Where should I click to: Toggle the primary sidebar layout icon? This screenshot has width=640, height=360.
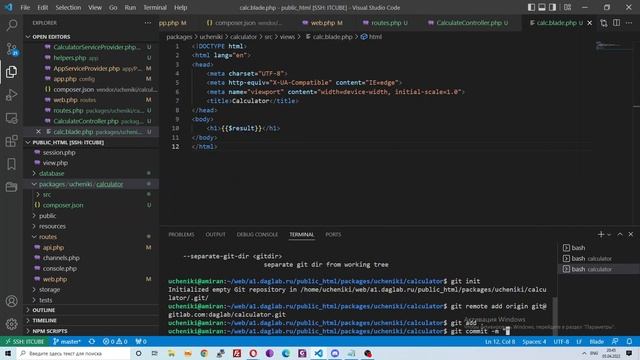(x=531, y=7)
